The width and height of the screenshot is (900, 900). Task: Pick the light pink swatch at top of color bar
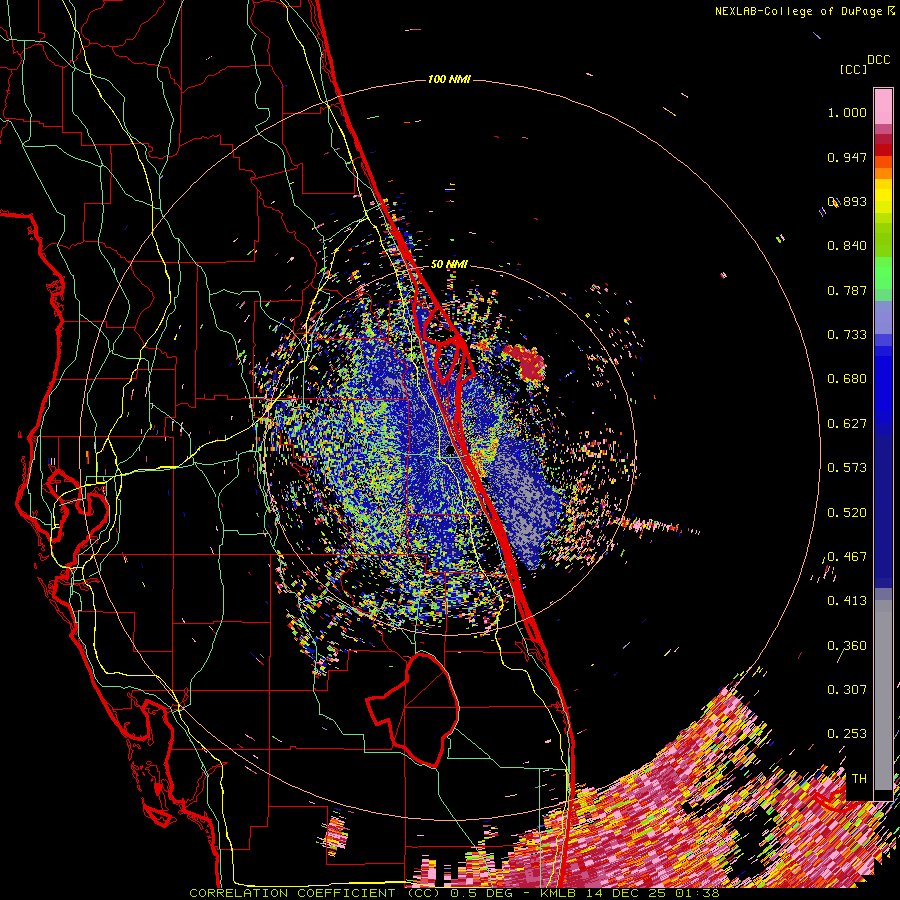(x=883, y=107)
